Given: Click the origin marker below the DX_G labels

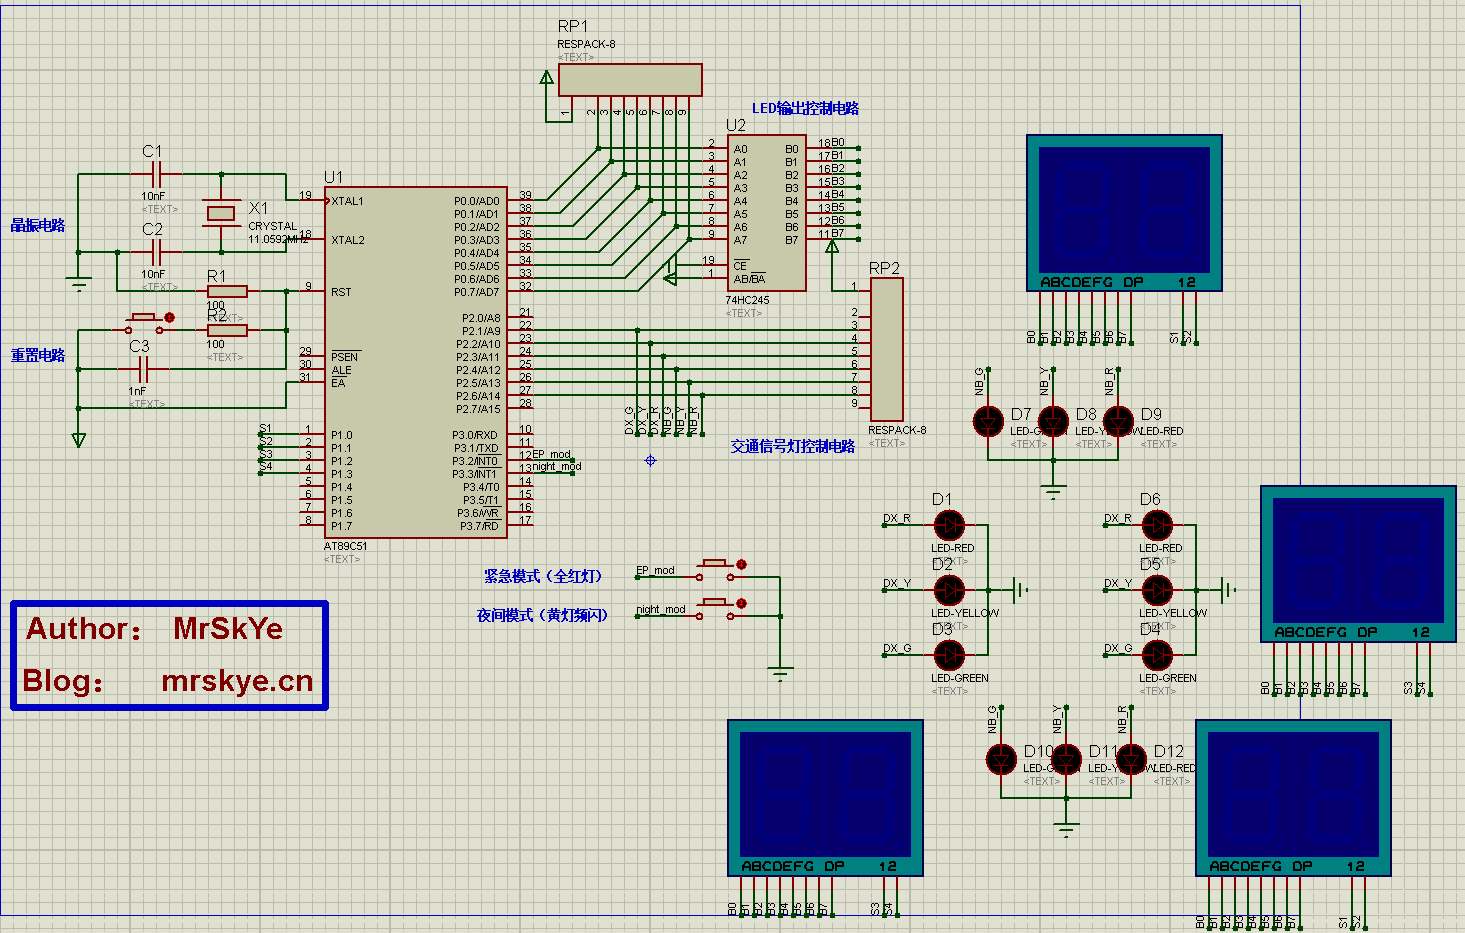Looking at the screenshot, I should pos(650,460).
